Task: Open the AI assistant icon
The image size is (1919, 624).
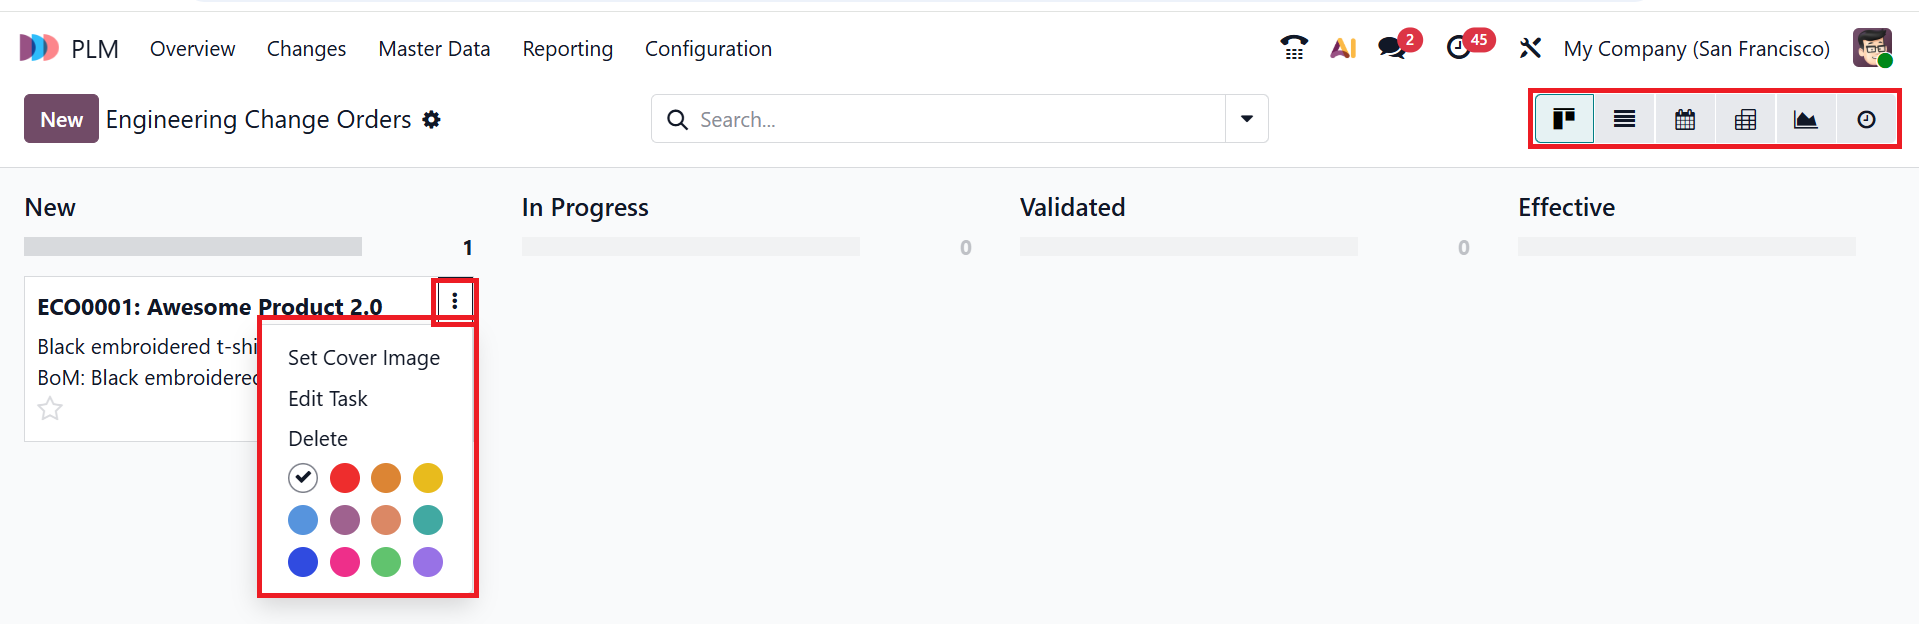Action: pos(1343,48)
